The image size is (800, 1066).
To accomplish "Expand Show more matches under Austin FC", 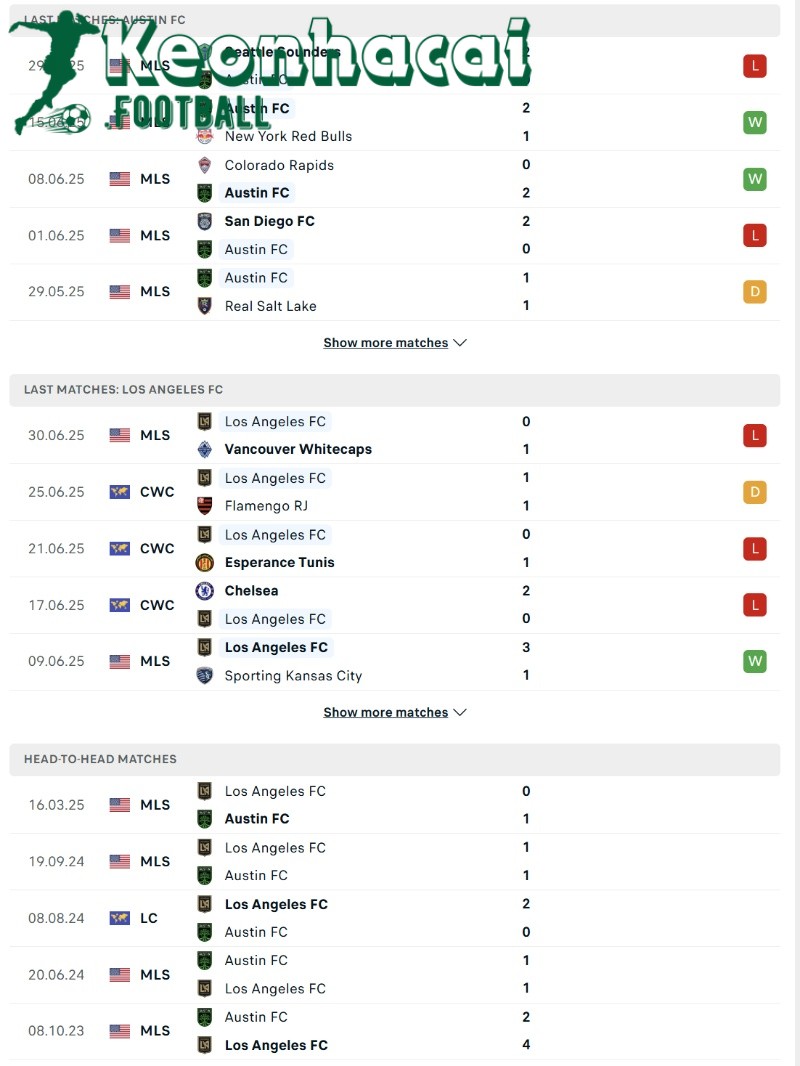I will pos(394,343).
